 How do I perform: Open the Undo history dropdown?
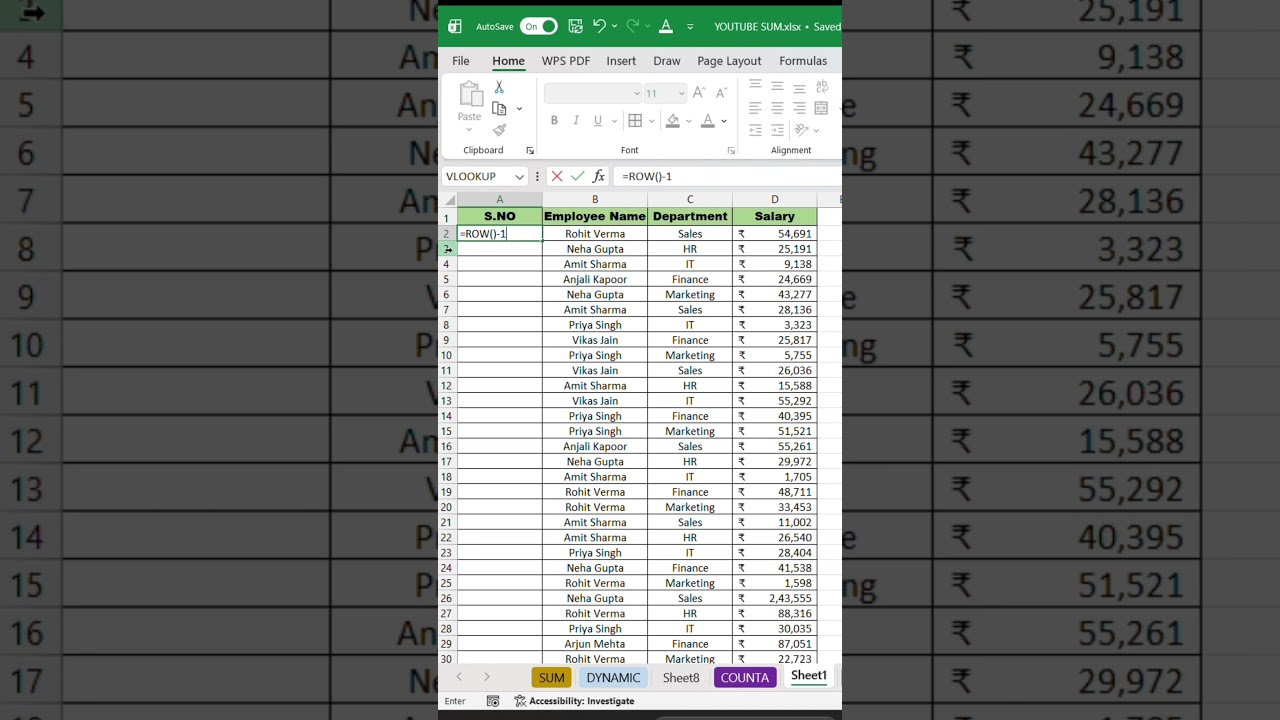pos(614,27)
